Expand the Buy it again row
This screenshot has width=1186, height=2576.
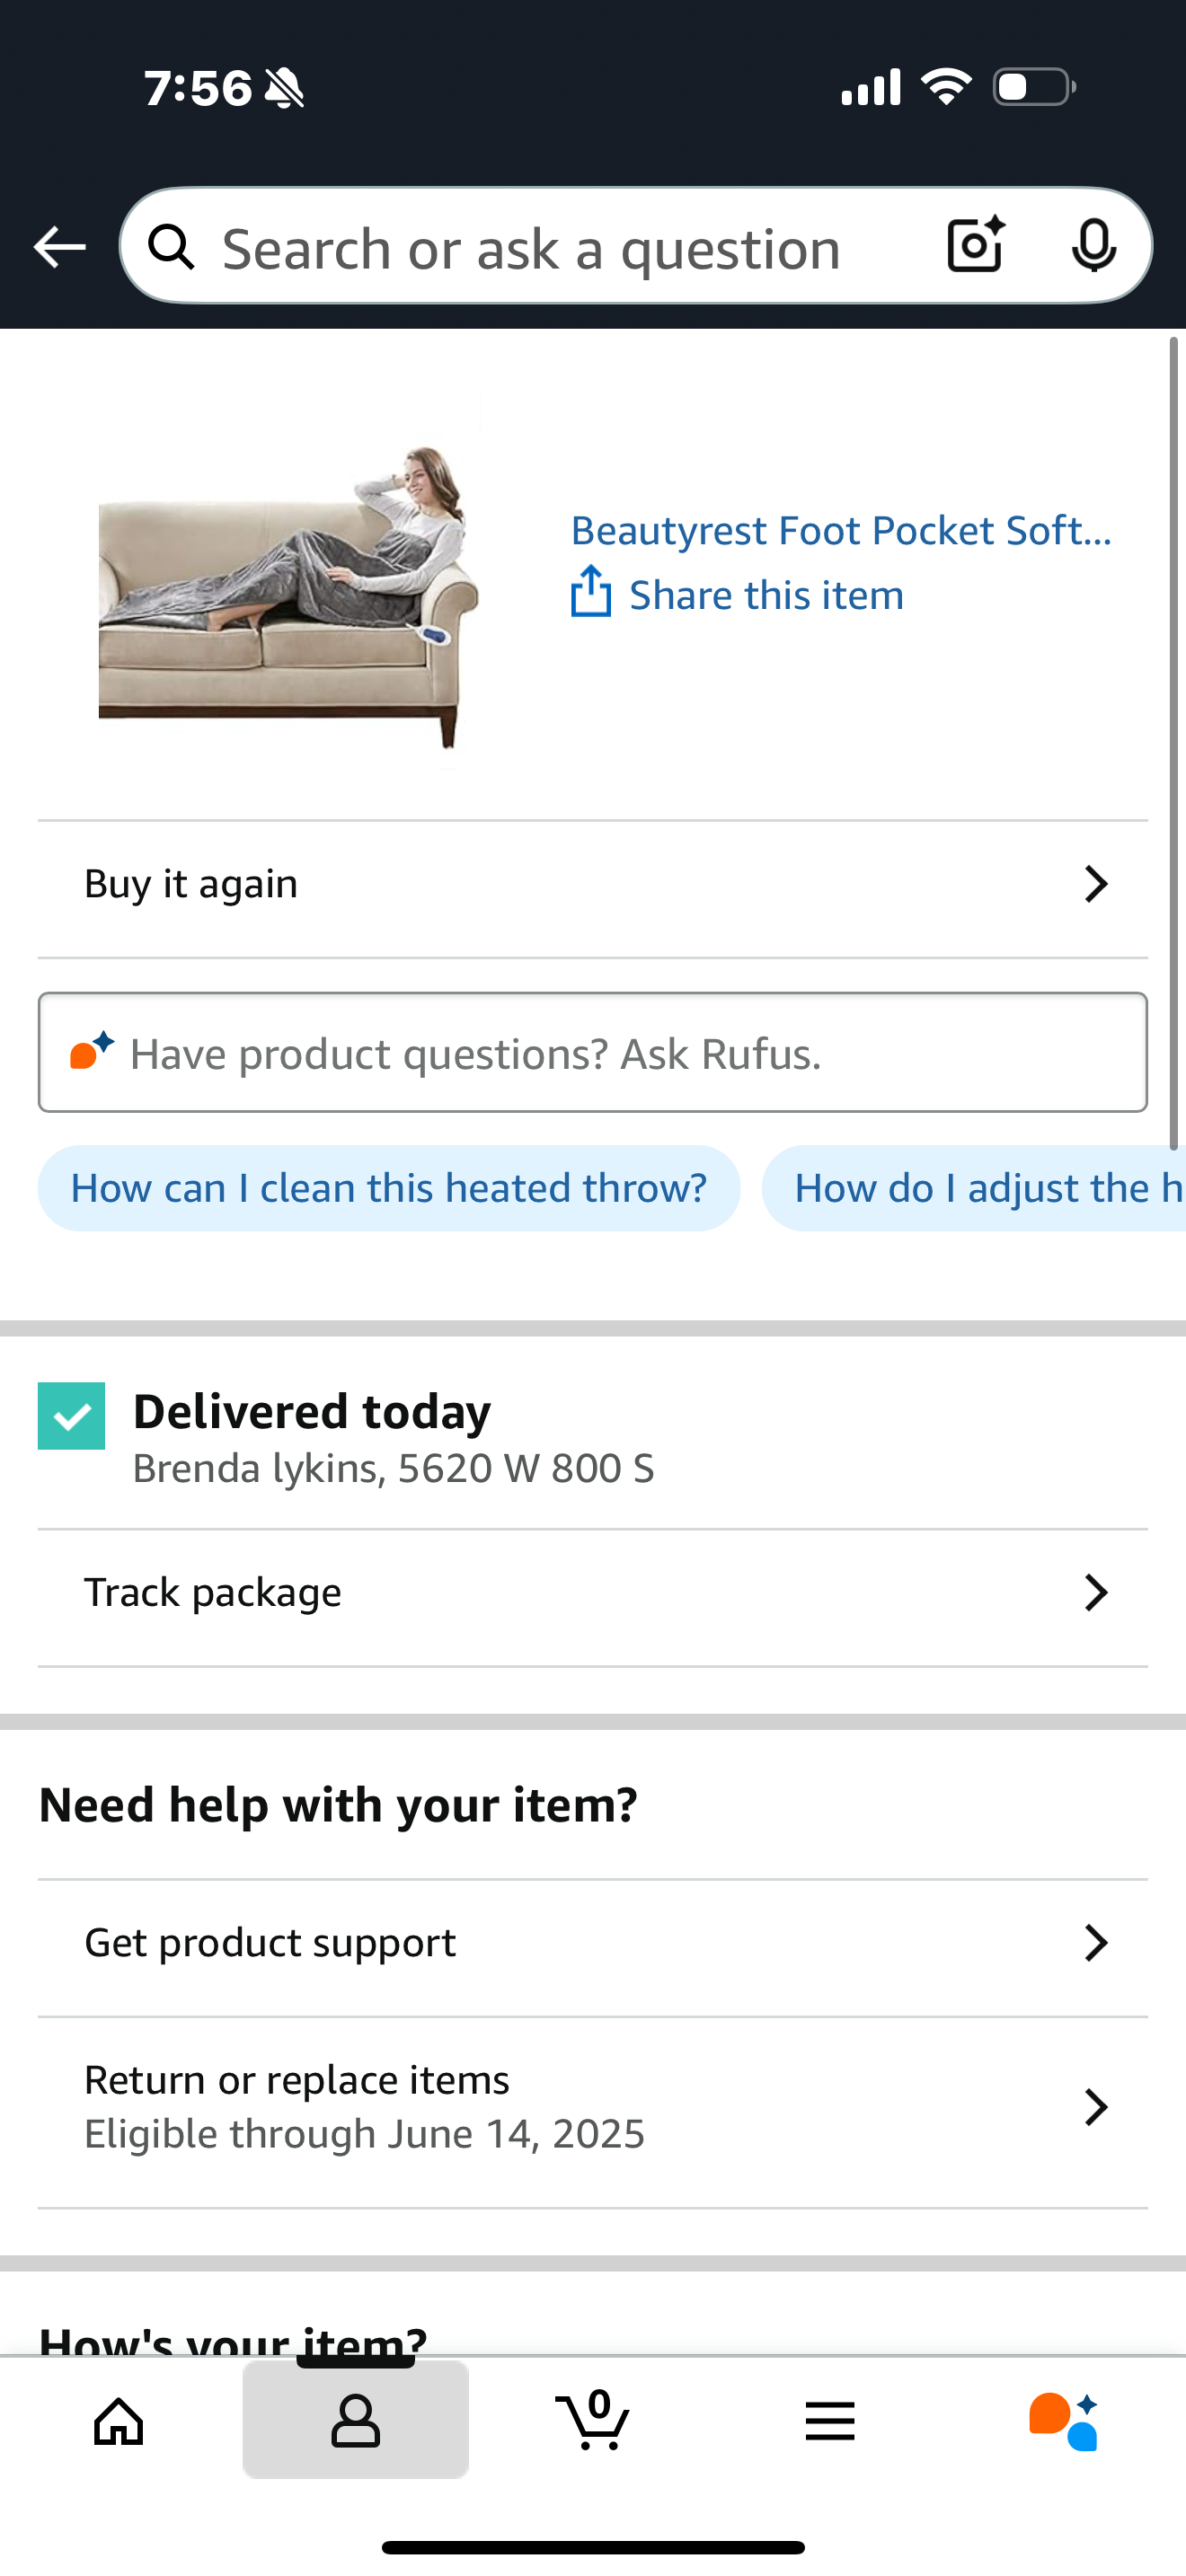593,885
